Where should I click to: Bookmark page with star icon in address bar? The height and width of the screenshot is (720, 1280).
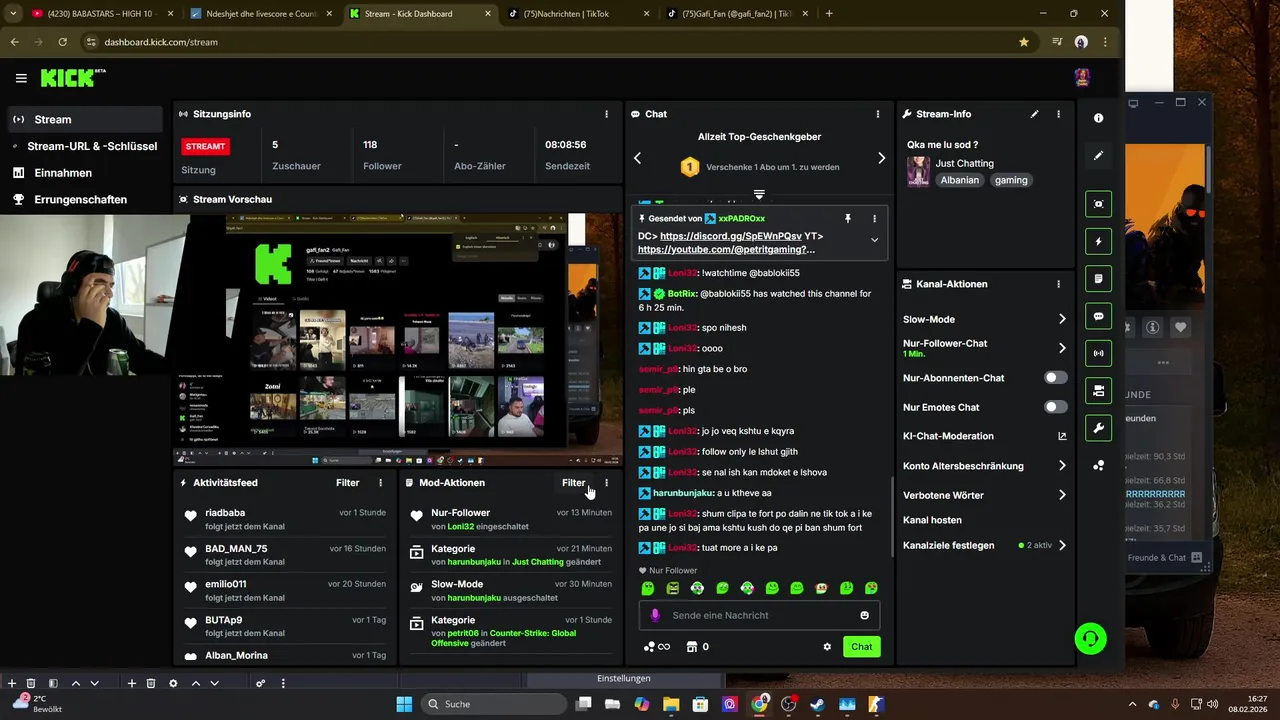1023,42
